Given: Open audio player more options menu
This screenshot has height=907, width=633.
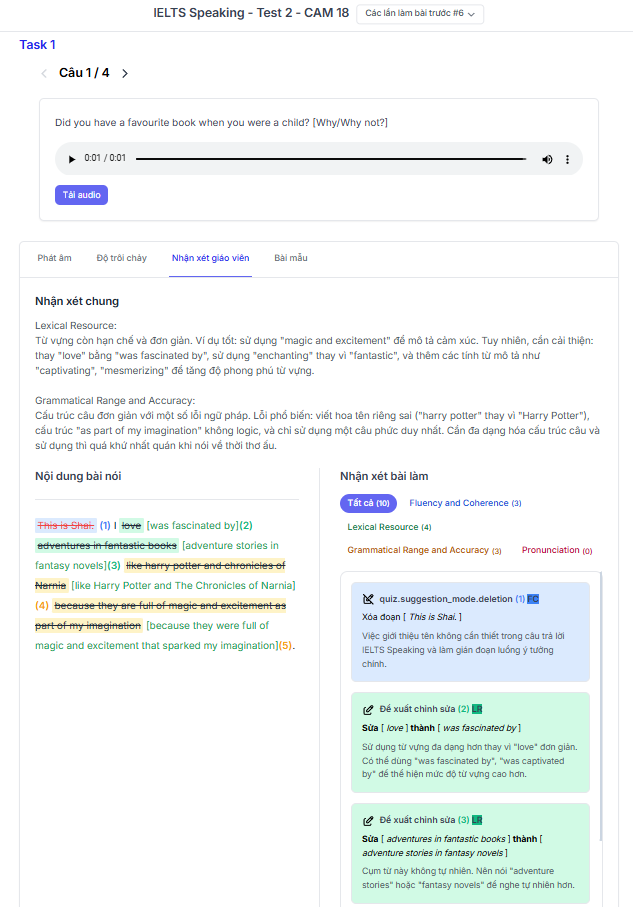Looking at the screenshot, I should 567,159.
